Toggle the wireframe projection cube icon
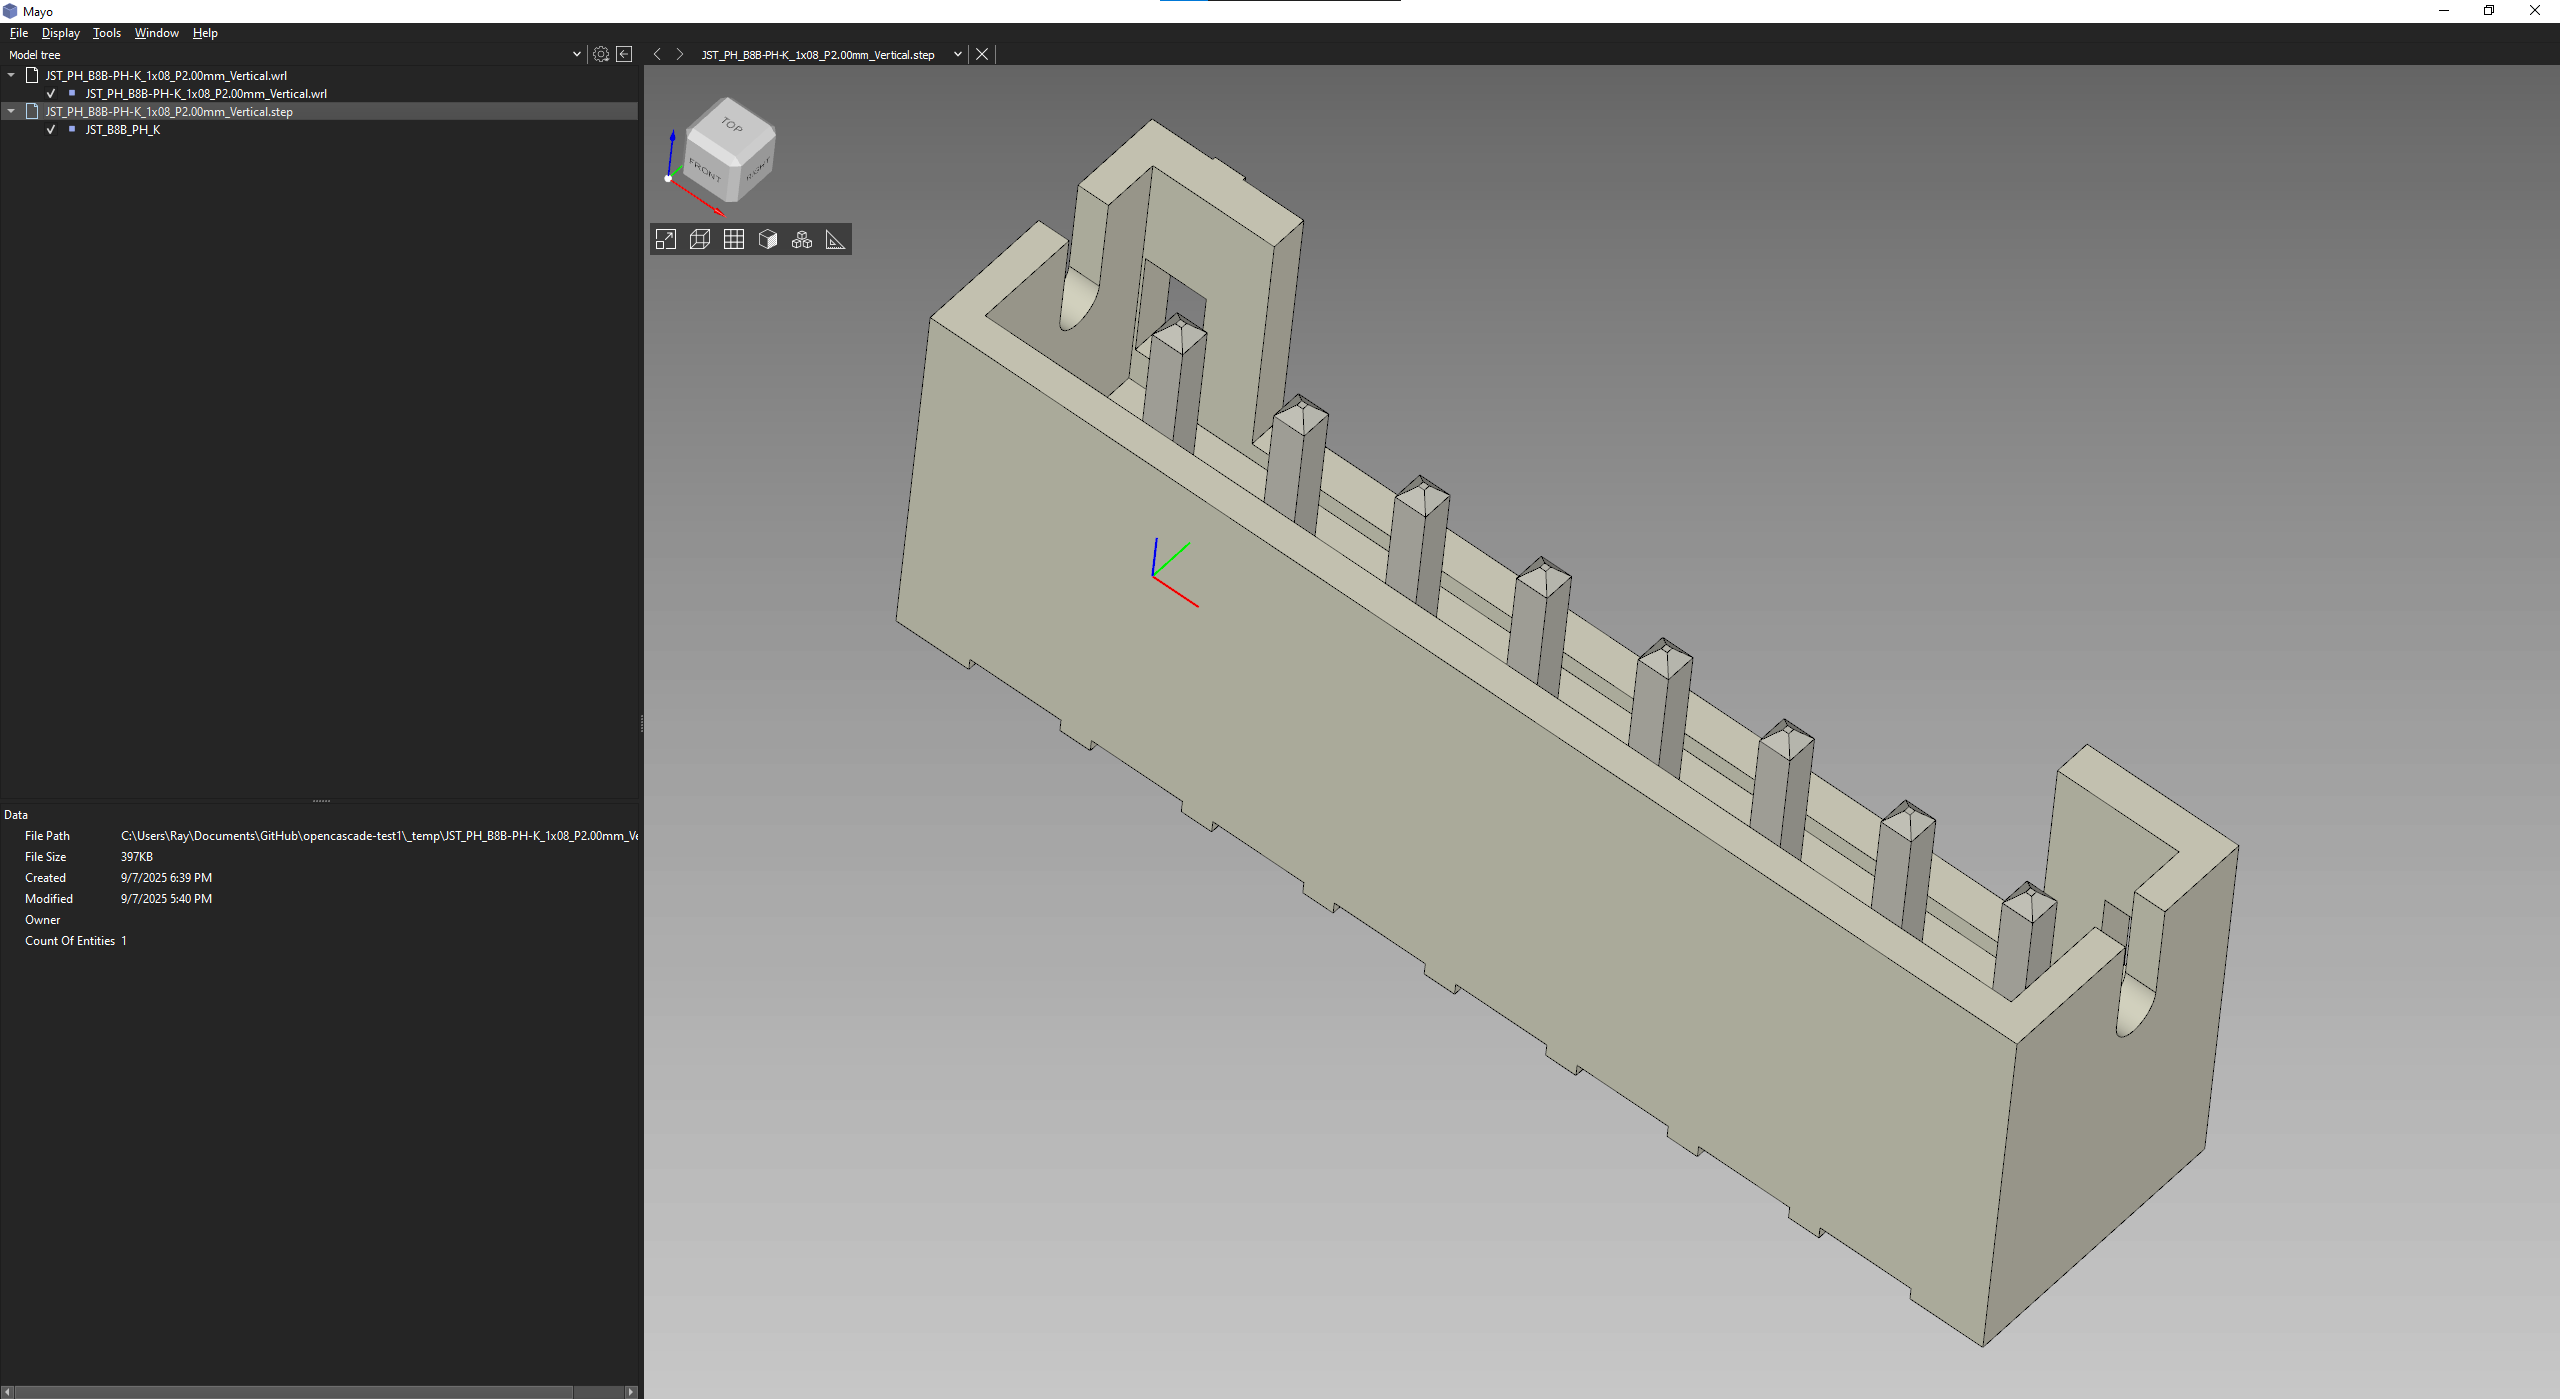 point(700,239)
